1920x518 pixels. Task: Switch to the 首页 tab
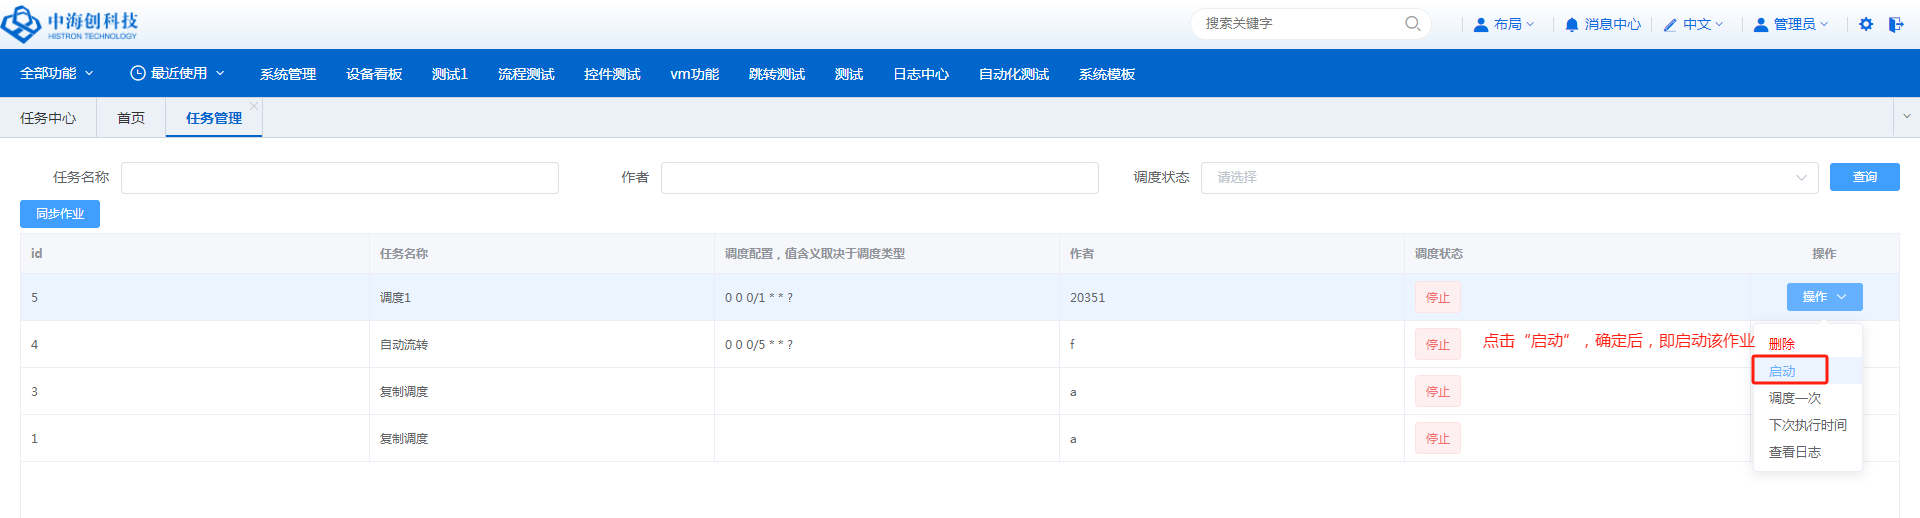(x=131, y=118)
